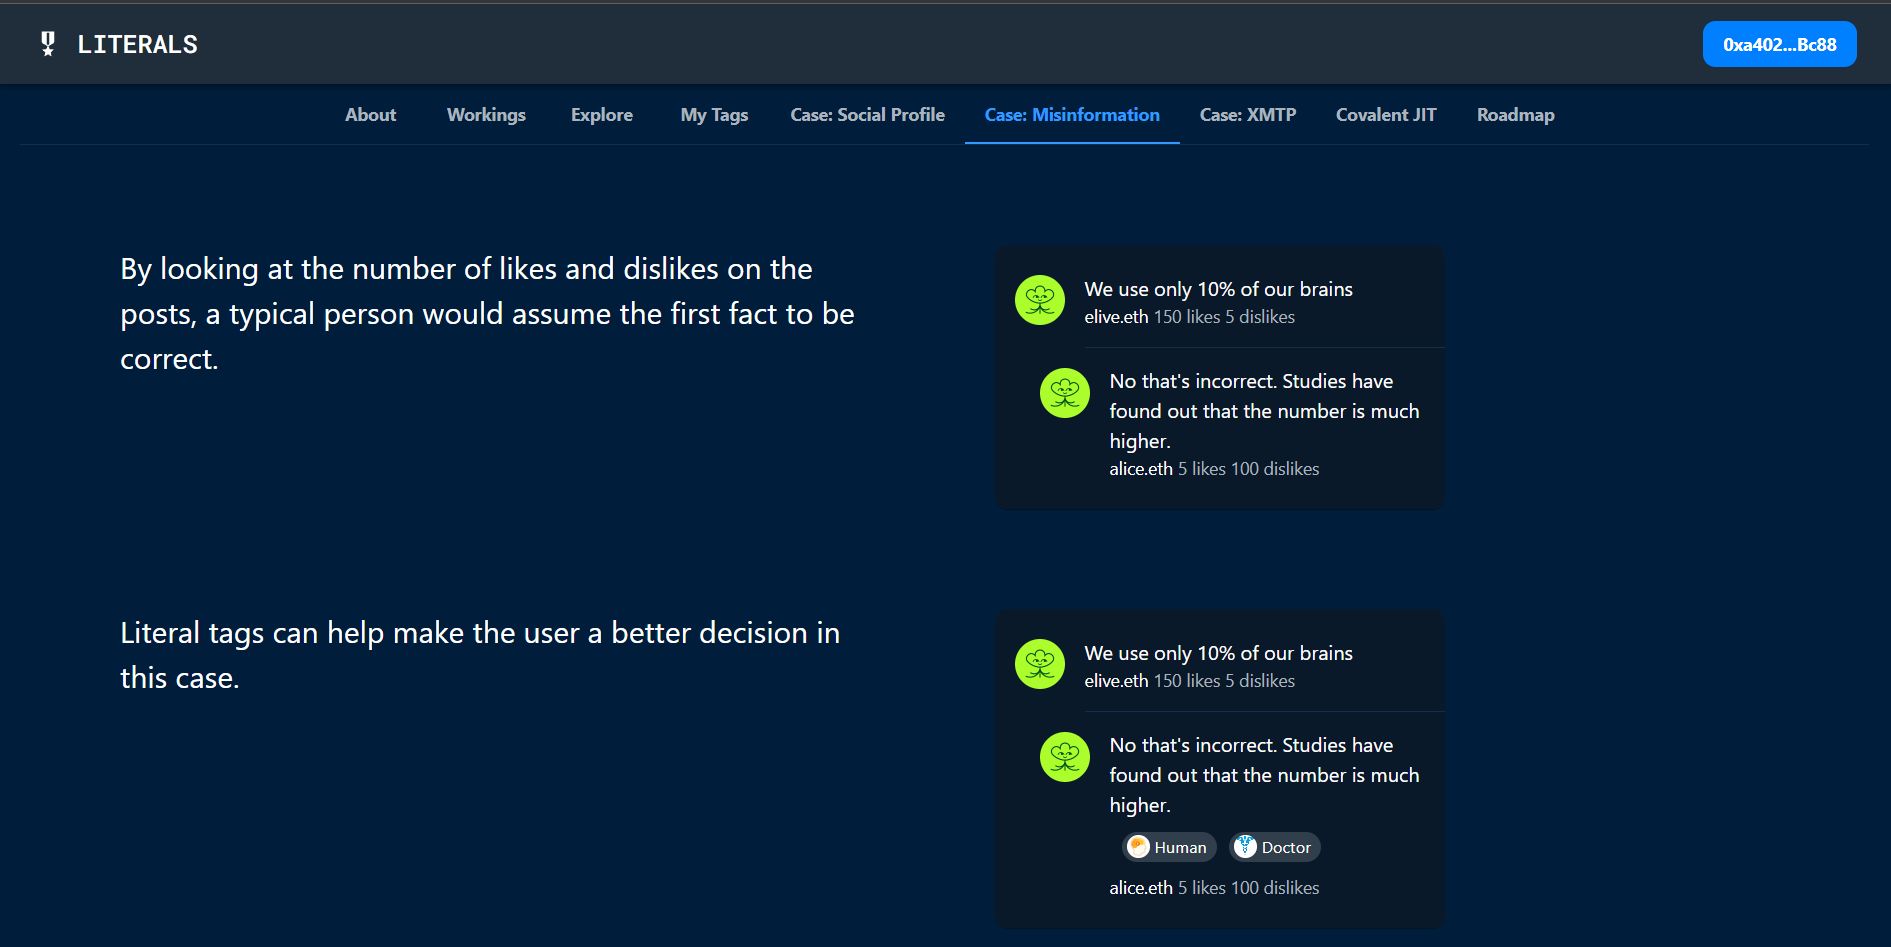Go to the Explore tab
This screenshot has width=1891, height=947.
(602, 115)
